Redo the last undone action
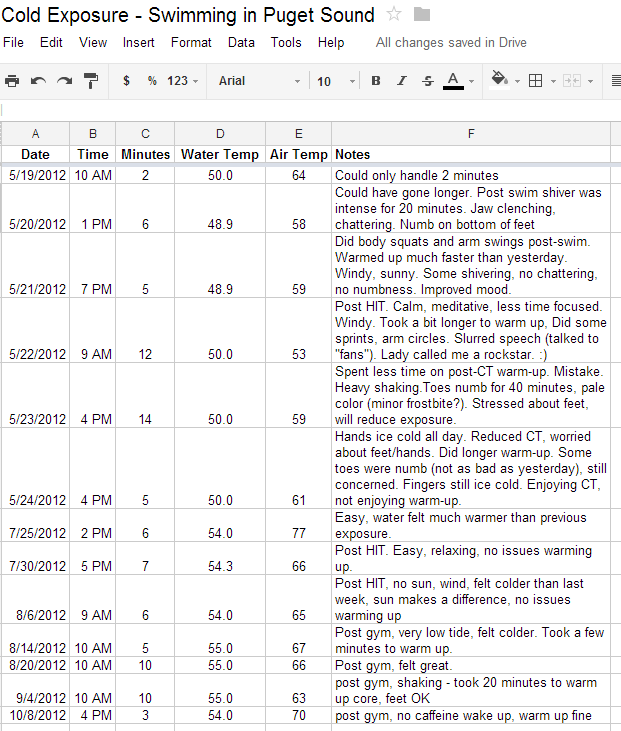The height and width of the screenshot is (731, 621). pos(64,81)
